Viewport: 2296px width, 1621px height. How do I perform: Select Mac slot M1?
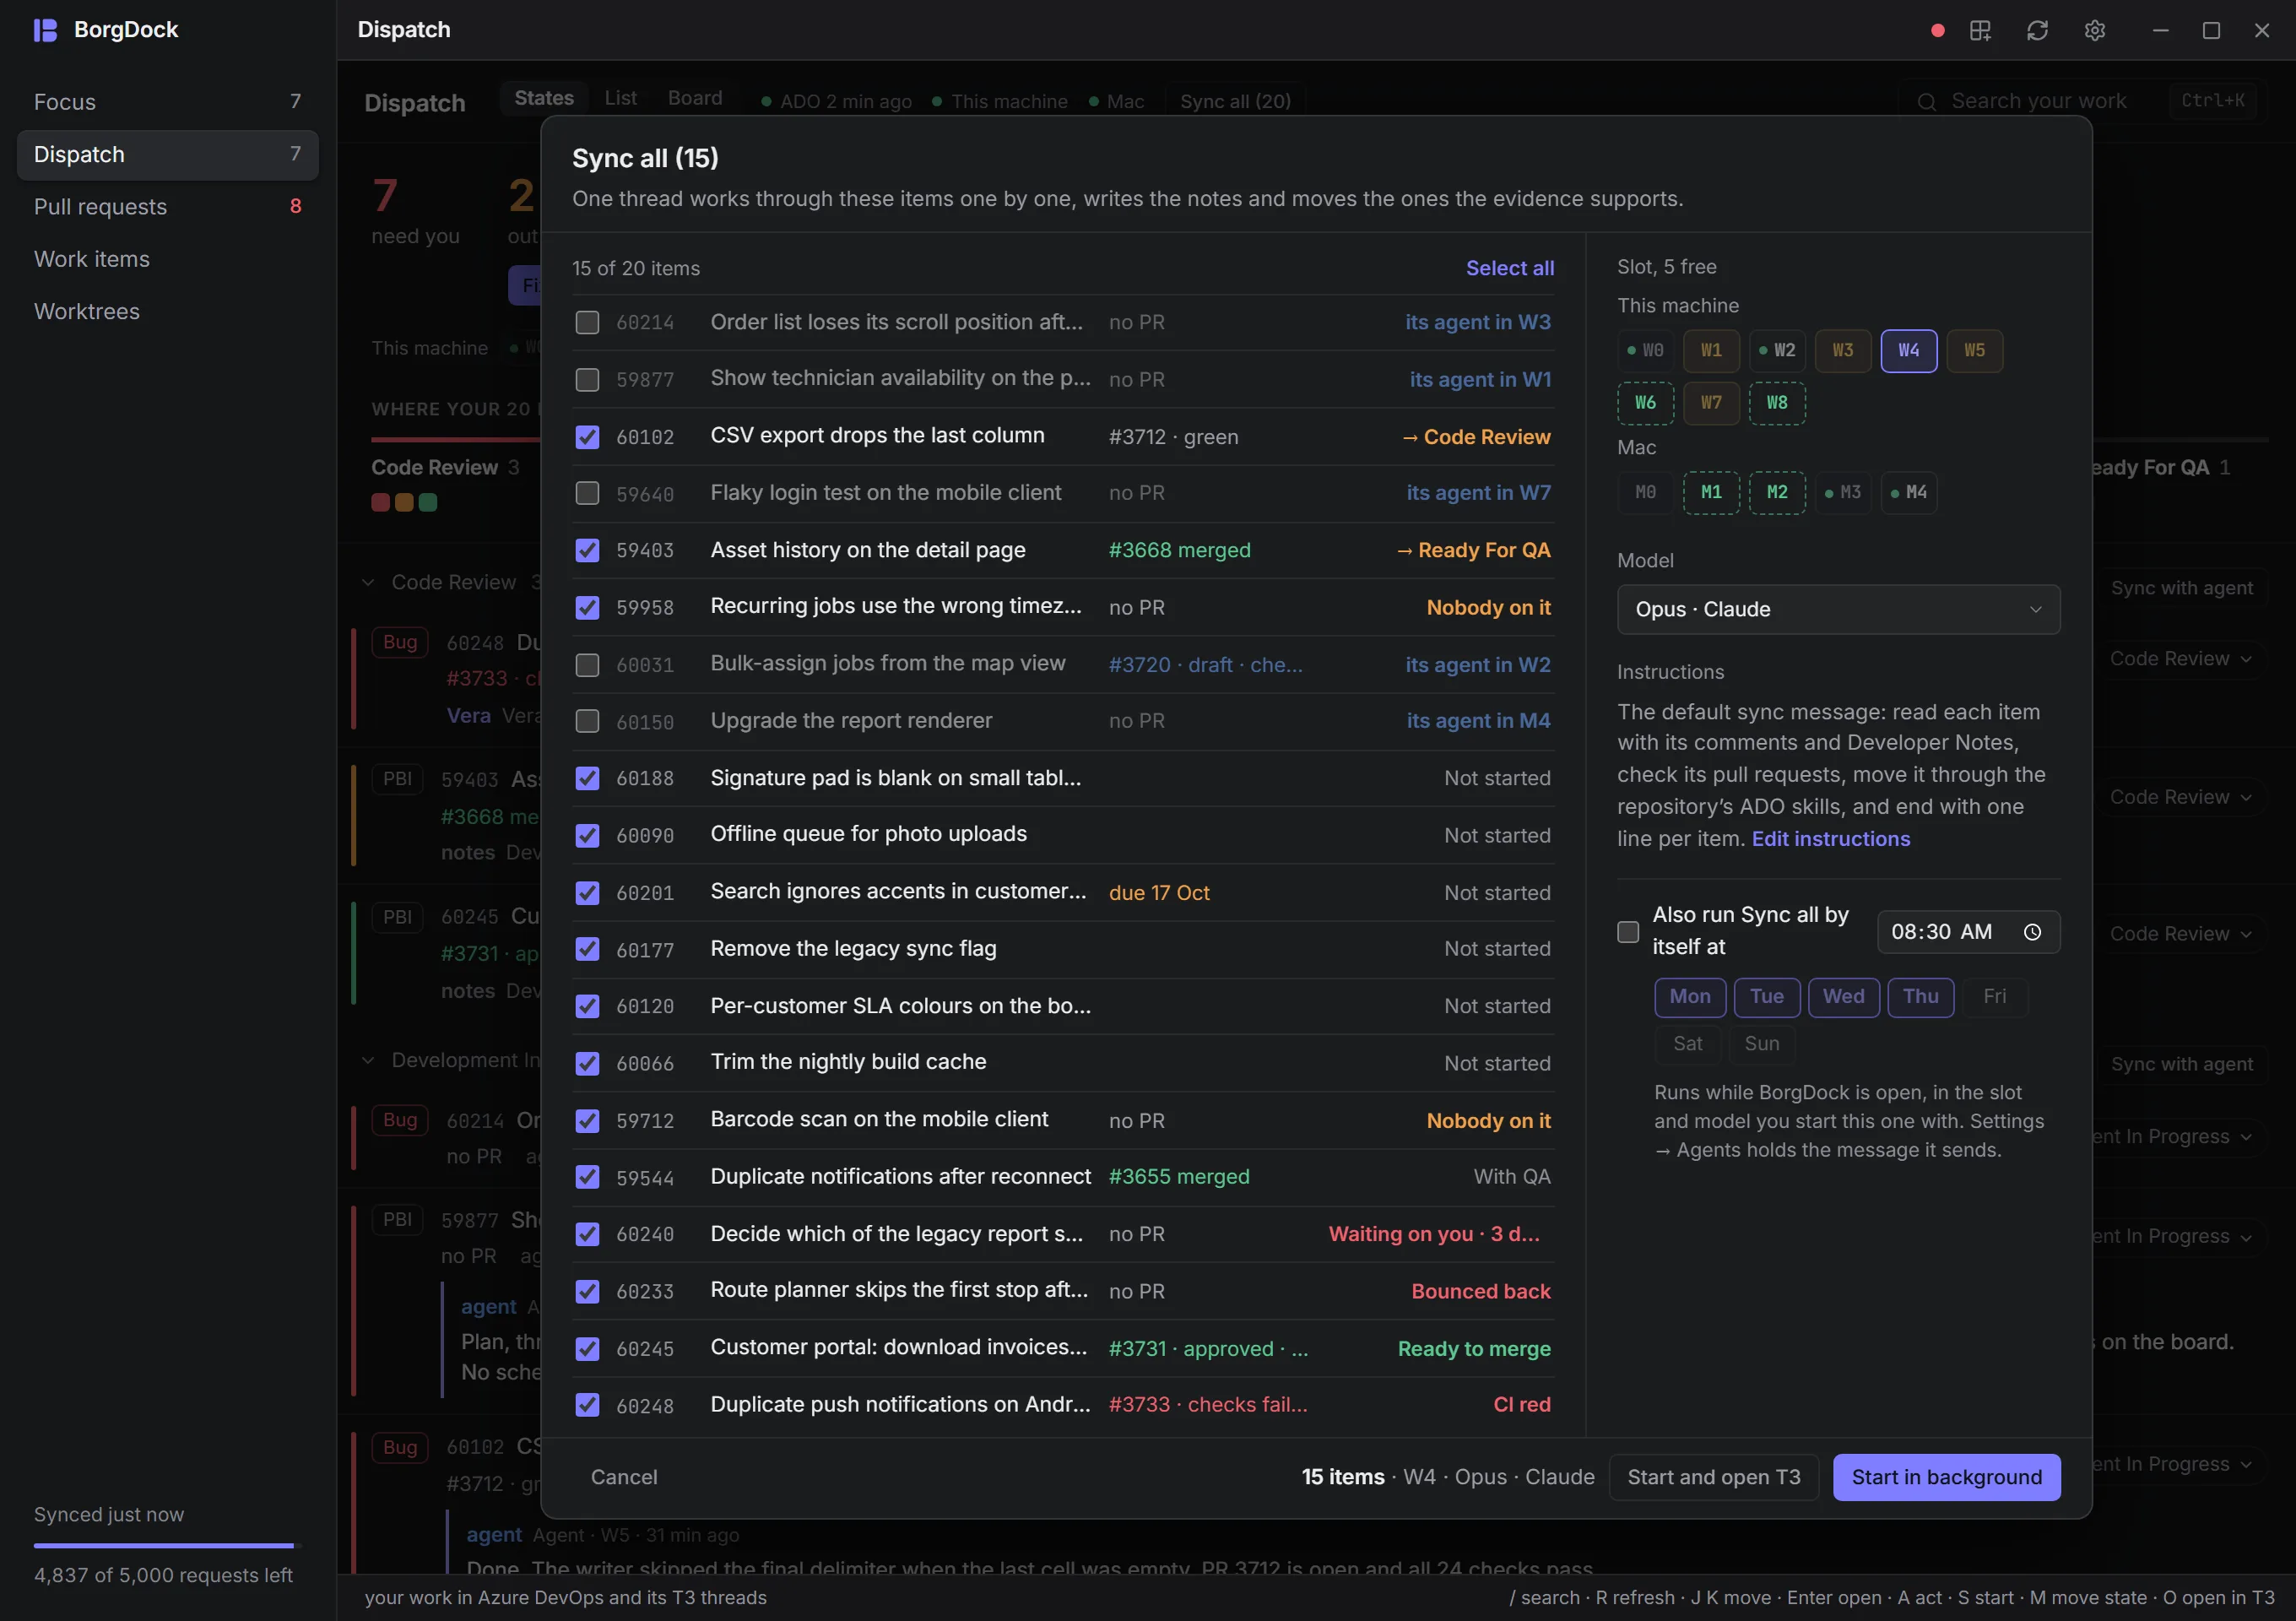pyautogui.click(x=1711, y=493)
